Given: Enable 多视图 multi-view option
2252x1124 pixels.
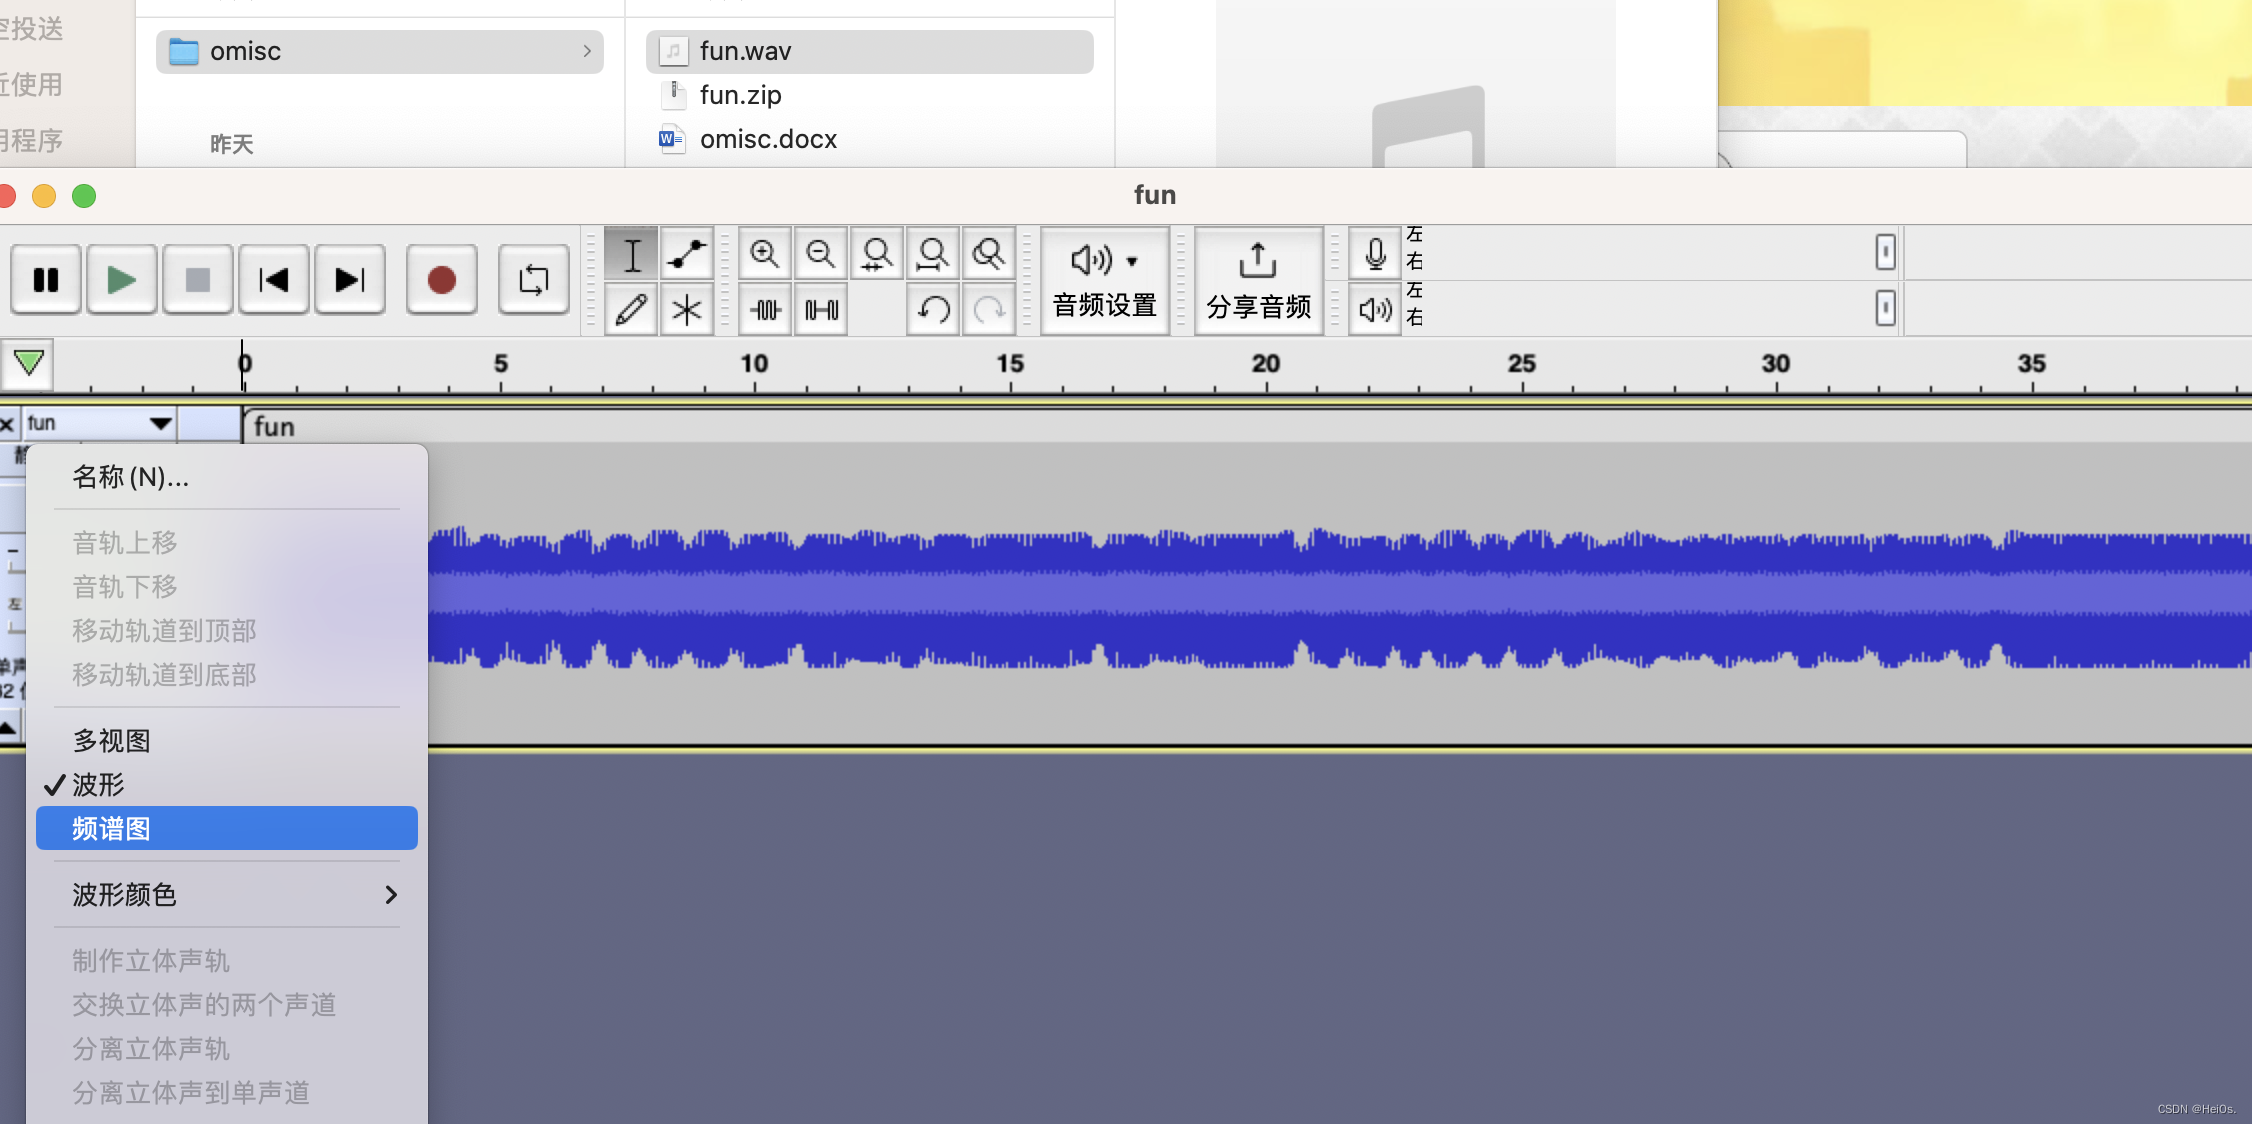Looking at the screenshot, I should (111, 741).
